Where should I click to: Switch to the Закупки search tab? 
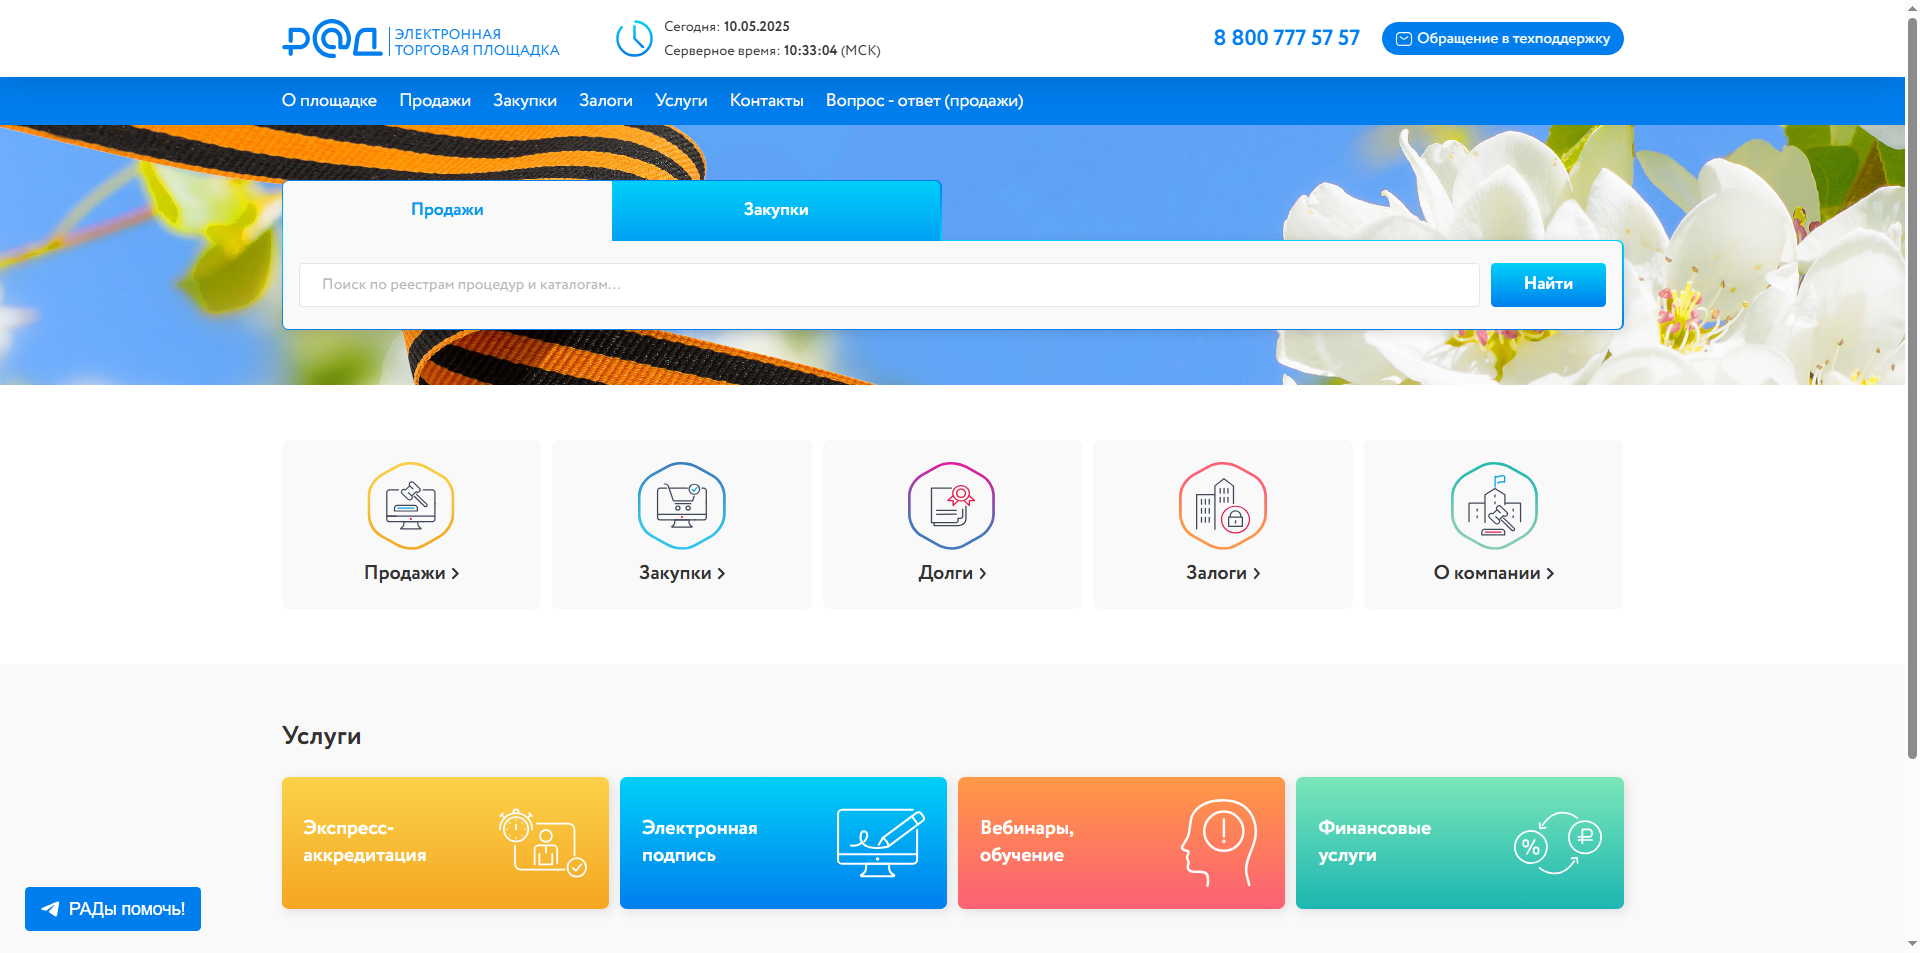[776, 210]
